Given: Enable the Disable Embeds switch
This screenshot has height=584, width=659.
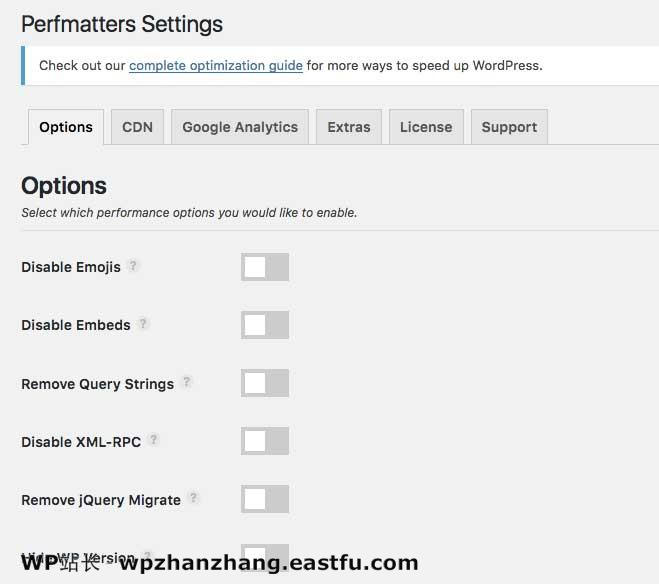Looking at the screenshot, I should pyautogui.click(x=265, y=325).
